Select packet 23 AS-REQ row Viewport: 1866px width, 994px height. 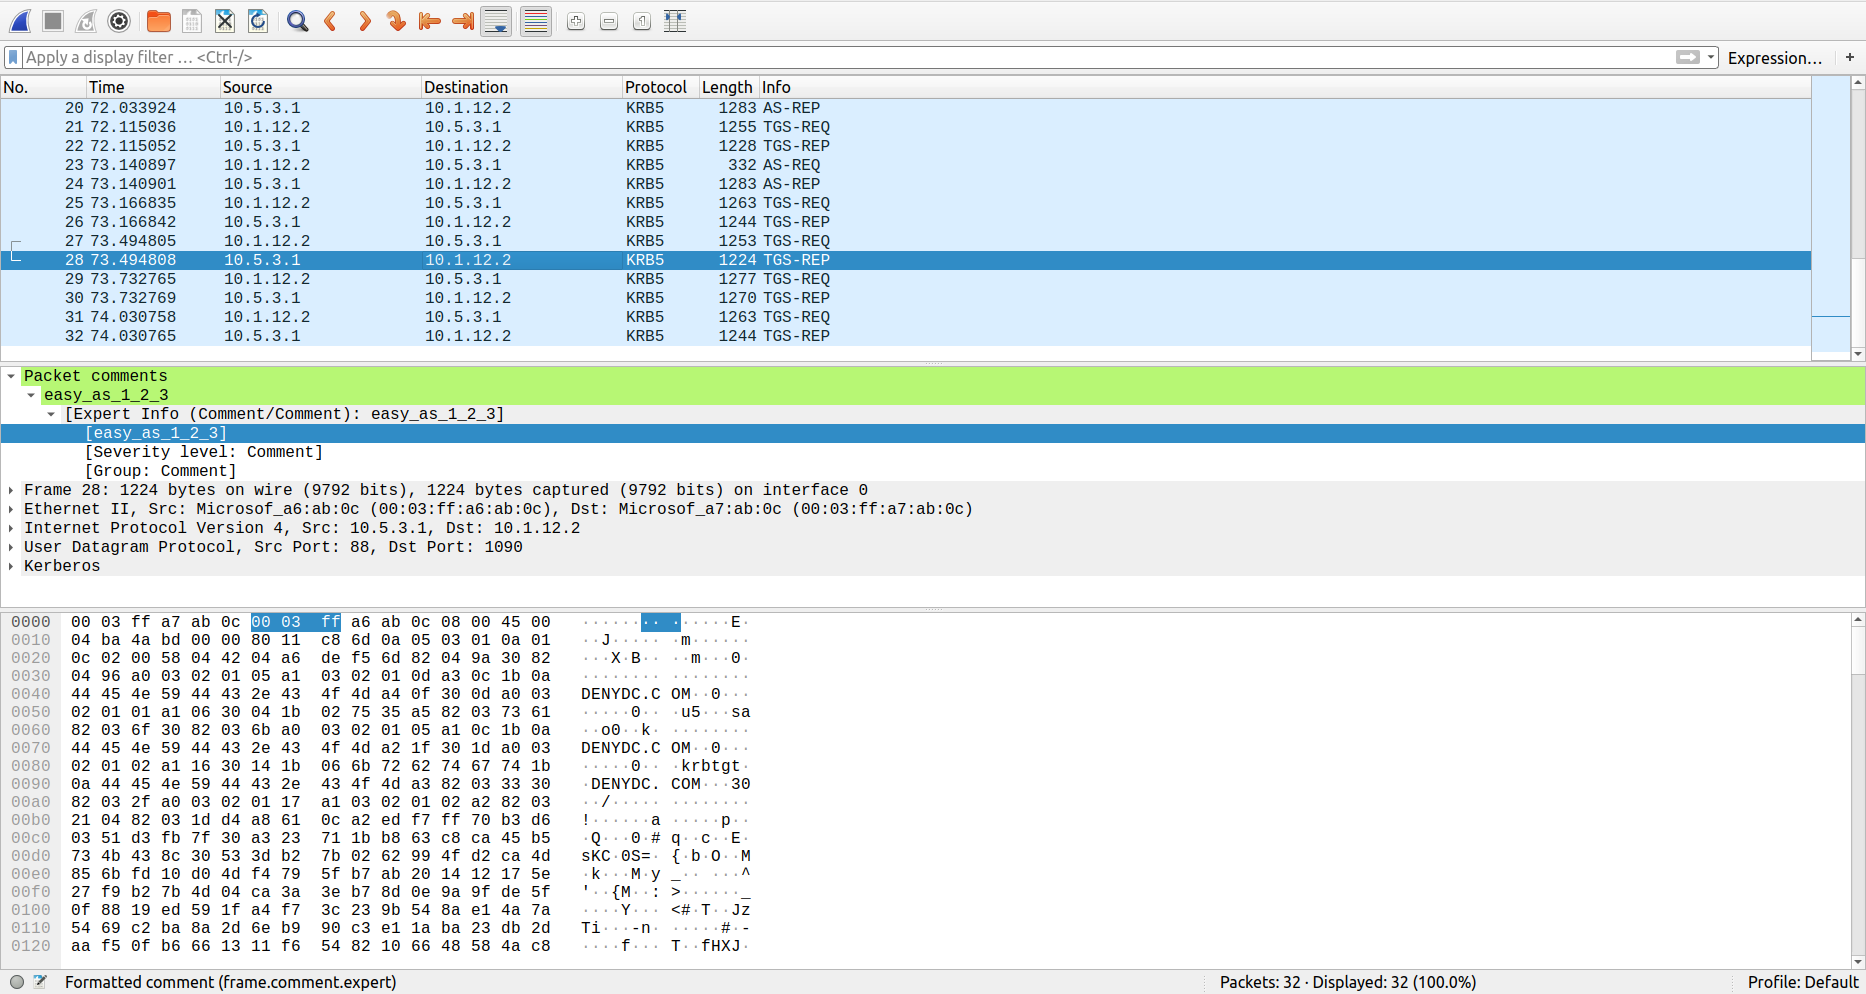click(x=906, y=165)
